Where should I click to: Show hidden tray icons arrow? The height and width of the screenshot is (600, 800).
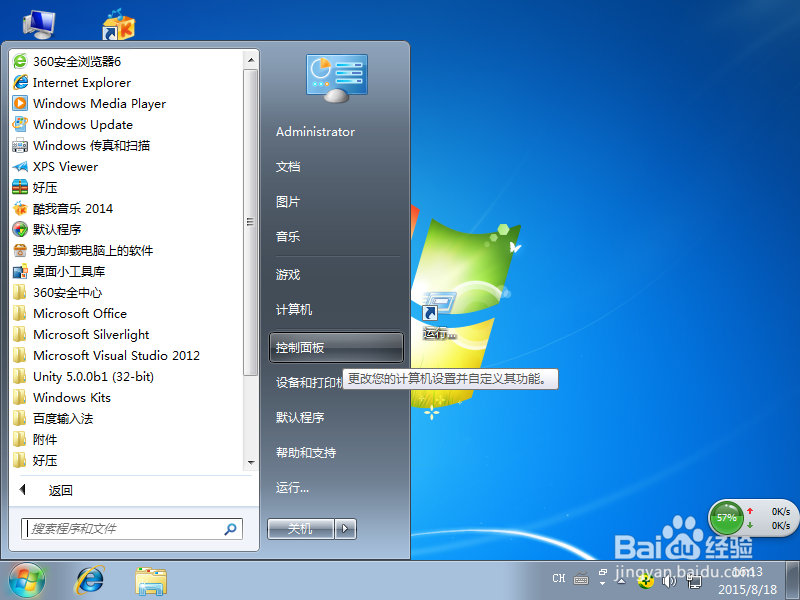621,581
